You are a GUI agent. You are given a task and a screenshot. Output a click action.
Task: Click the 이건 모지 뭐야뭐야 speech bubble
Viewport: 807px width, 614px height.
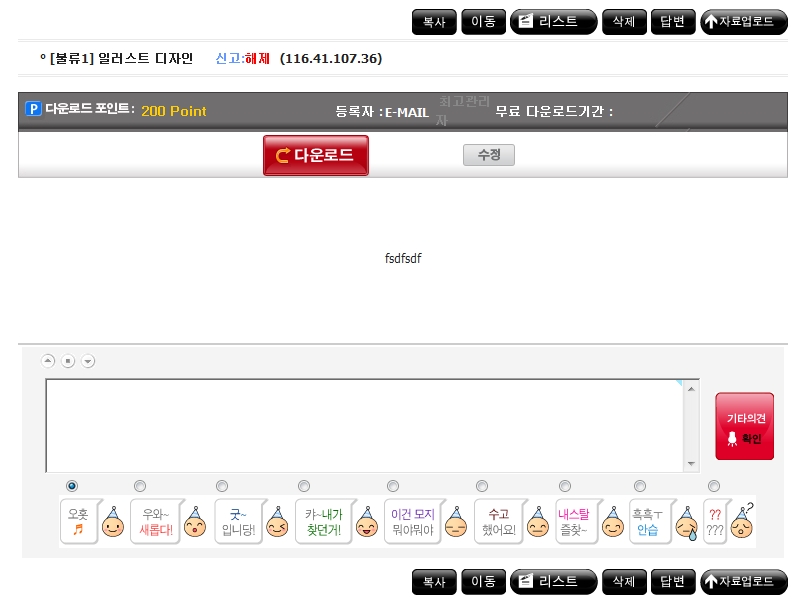click(x=413, y=521)
